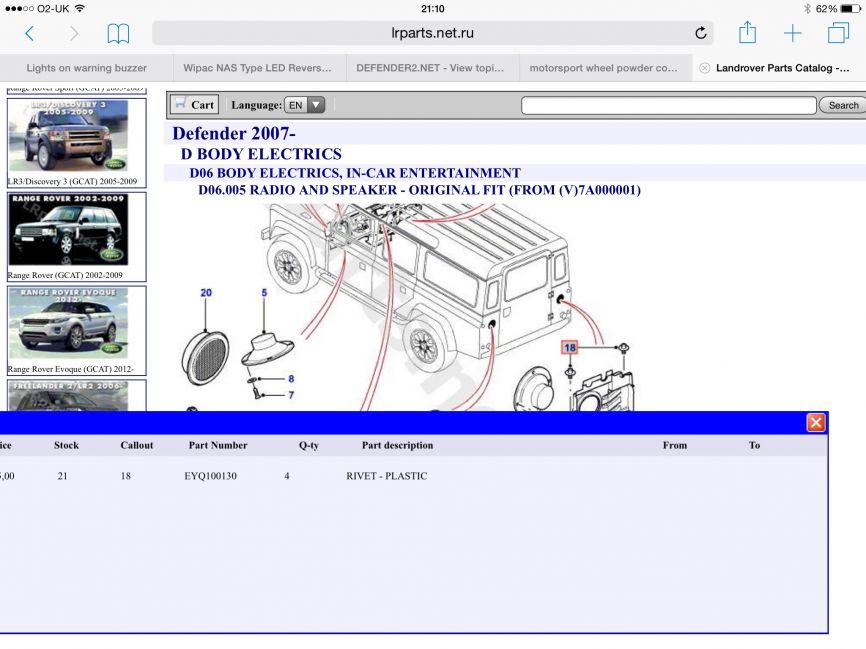Open D06 In-Car Entertainment link

point(355,173)
